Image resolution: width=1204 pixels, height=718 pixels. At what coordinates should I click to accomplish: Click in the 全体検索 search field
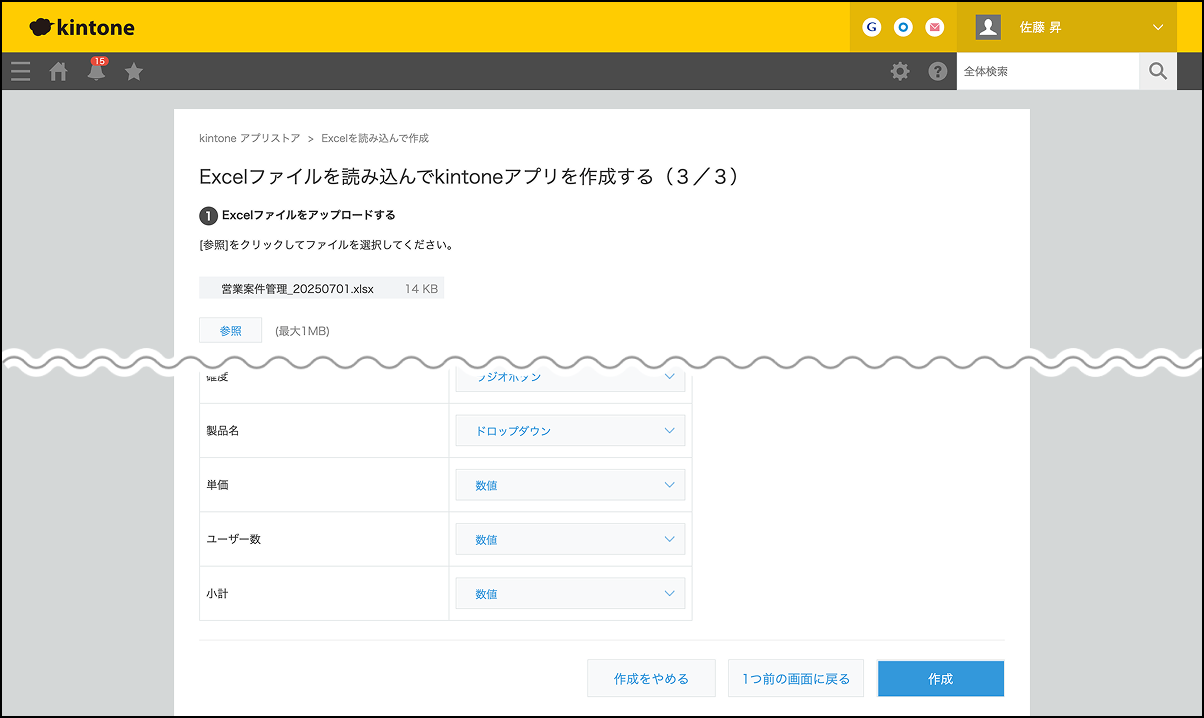pyautogui.click(x=1046, y=71)
